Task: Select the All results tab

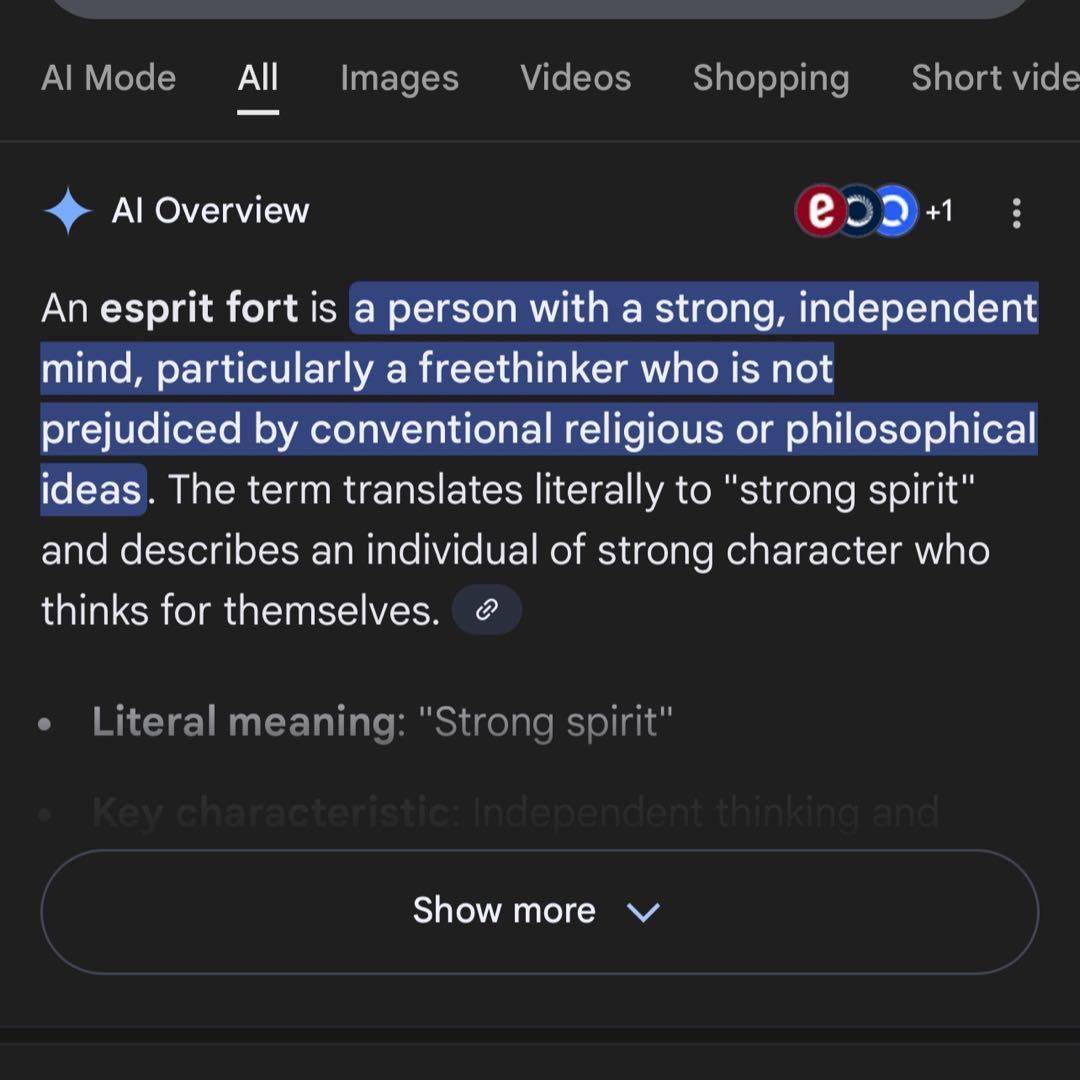Action: tap(258, 78)
